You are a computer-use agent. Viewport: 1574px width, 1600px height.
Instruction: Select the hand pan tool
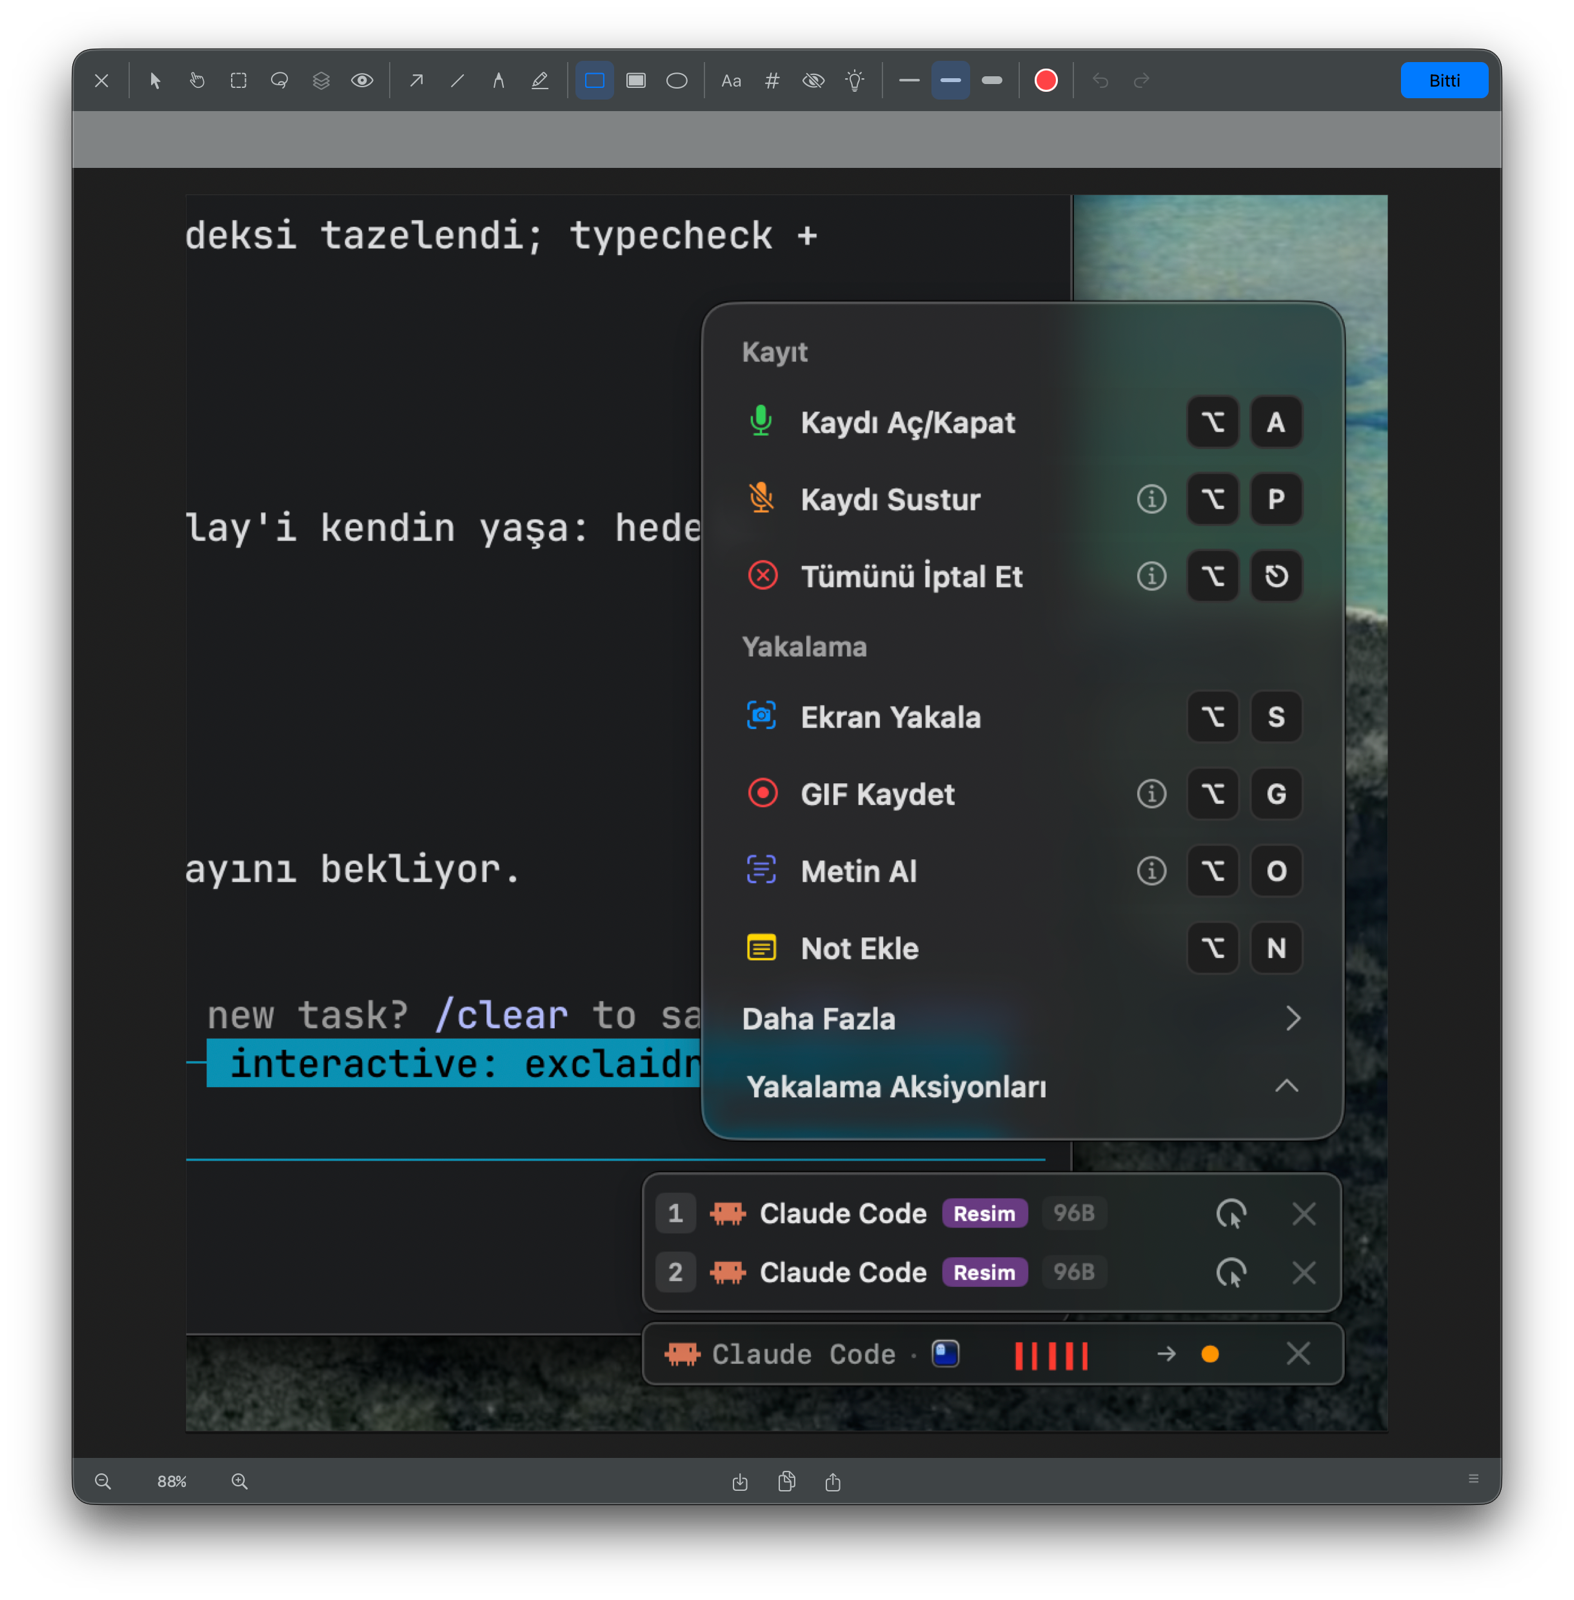(x=197, y=81)
